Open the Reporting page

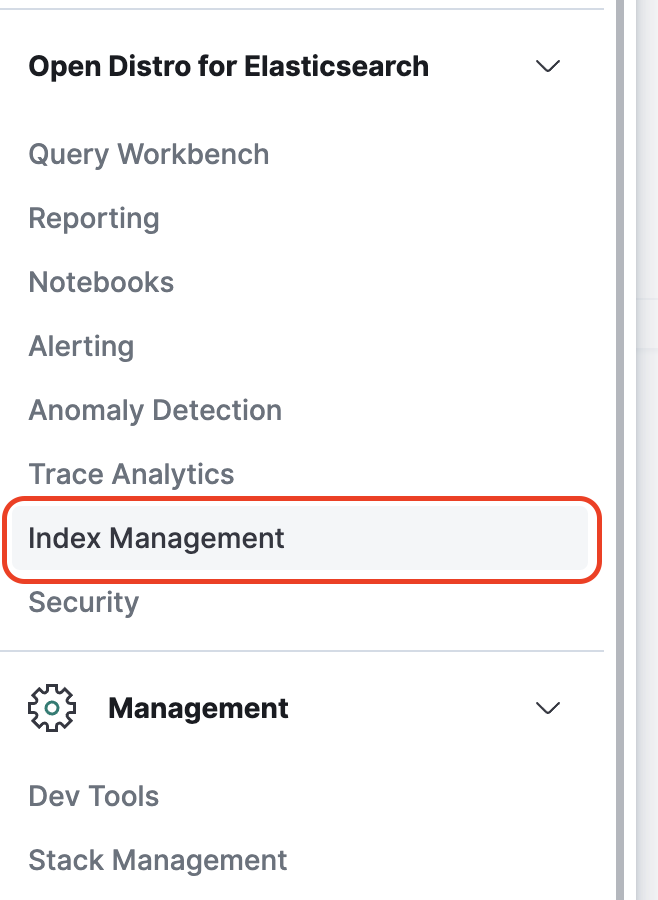94,219
